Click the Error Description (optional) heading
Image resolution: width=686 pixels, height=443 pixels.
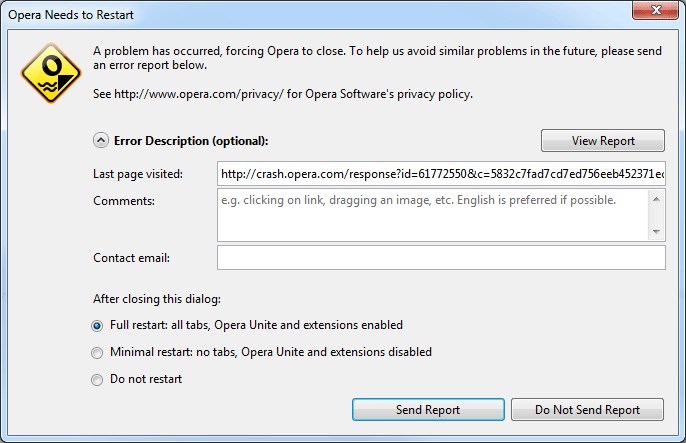[x=191, y=141]
